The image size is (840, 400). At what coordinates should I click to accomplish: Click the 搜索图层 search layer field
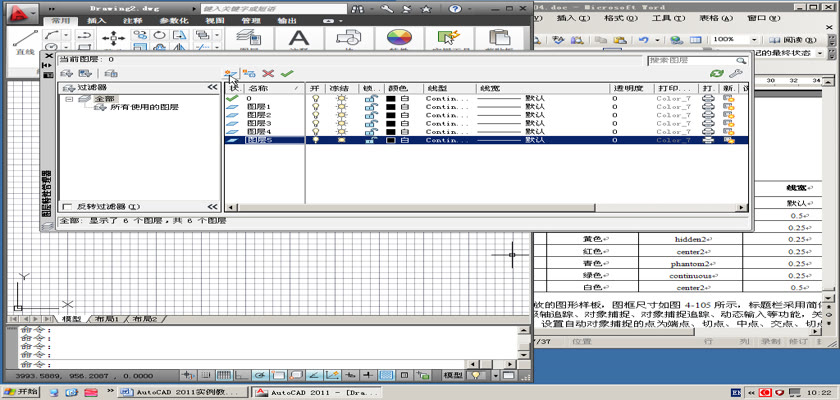pos(697,61)
